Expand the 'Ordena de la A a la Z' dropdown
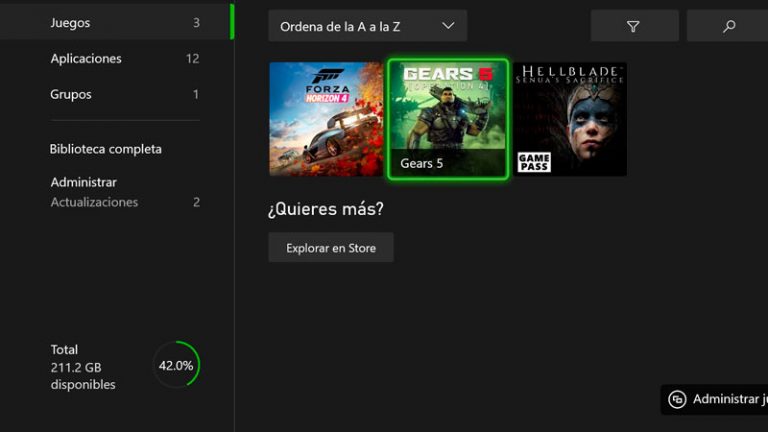 367,26
